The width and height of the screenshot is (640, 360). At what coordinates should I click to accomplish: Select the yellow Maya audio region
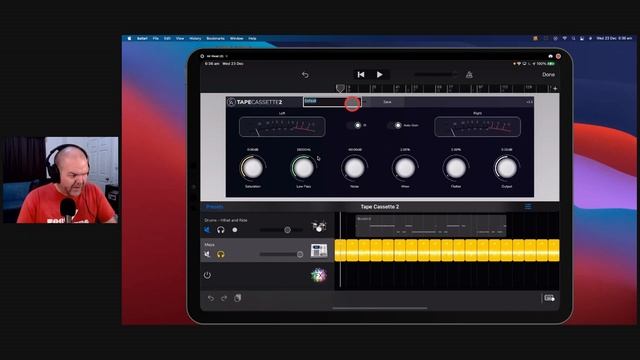447,250
